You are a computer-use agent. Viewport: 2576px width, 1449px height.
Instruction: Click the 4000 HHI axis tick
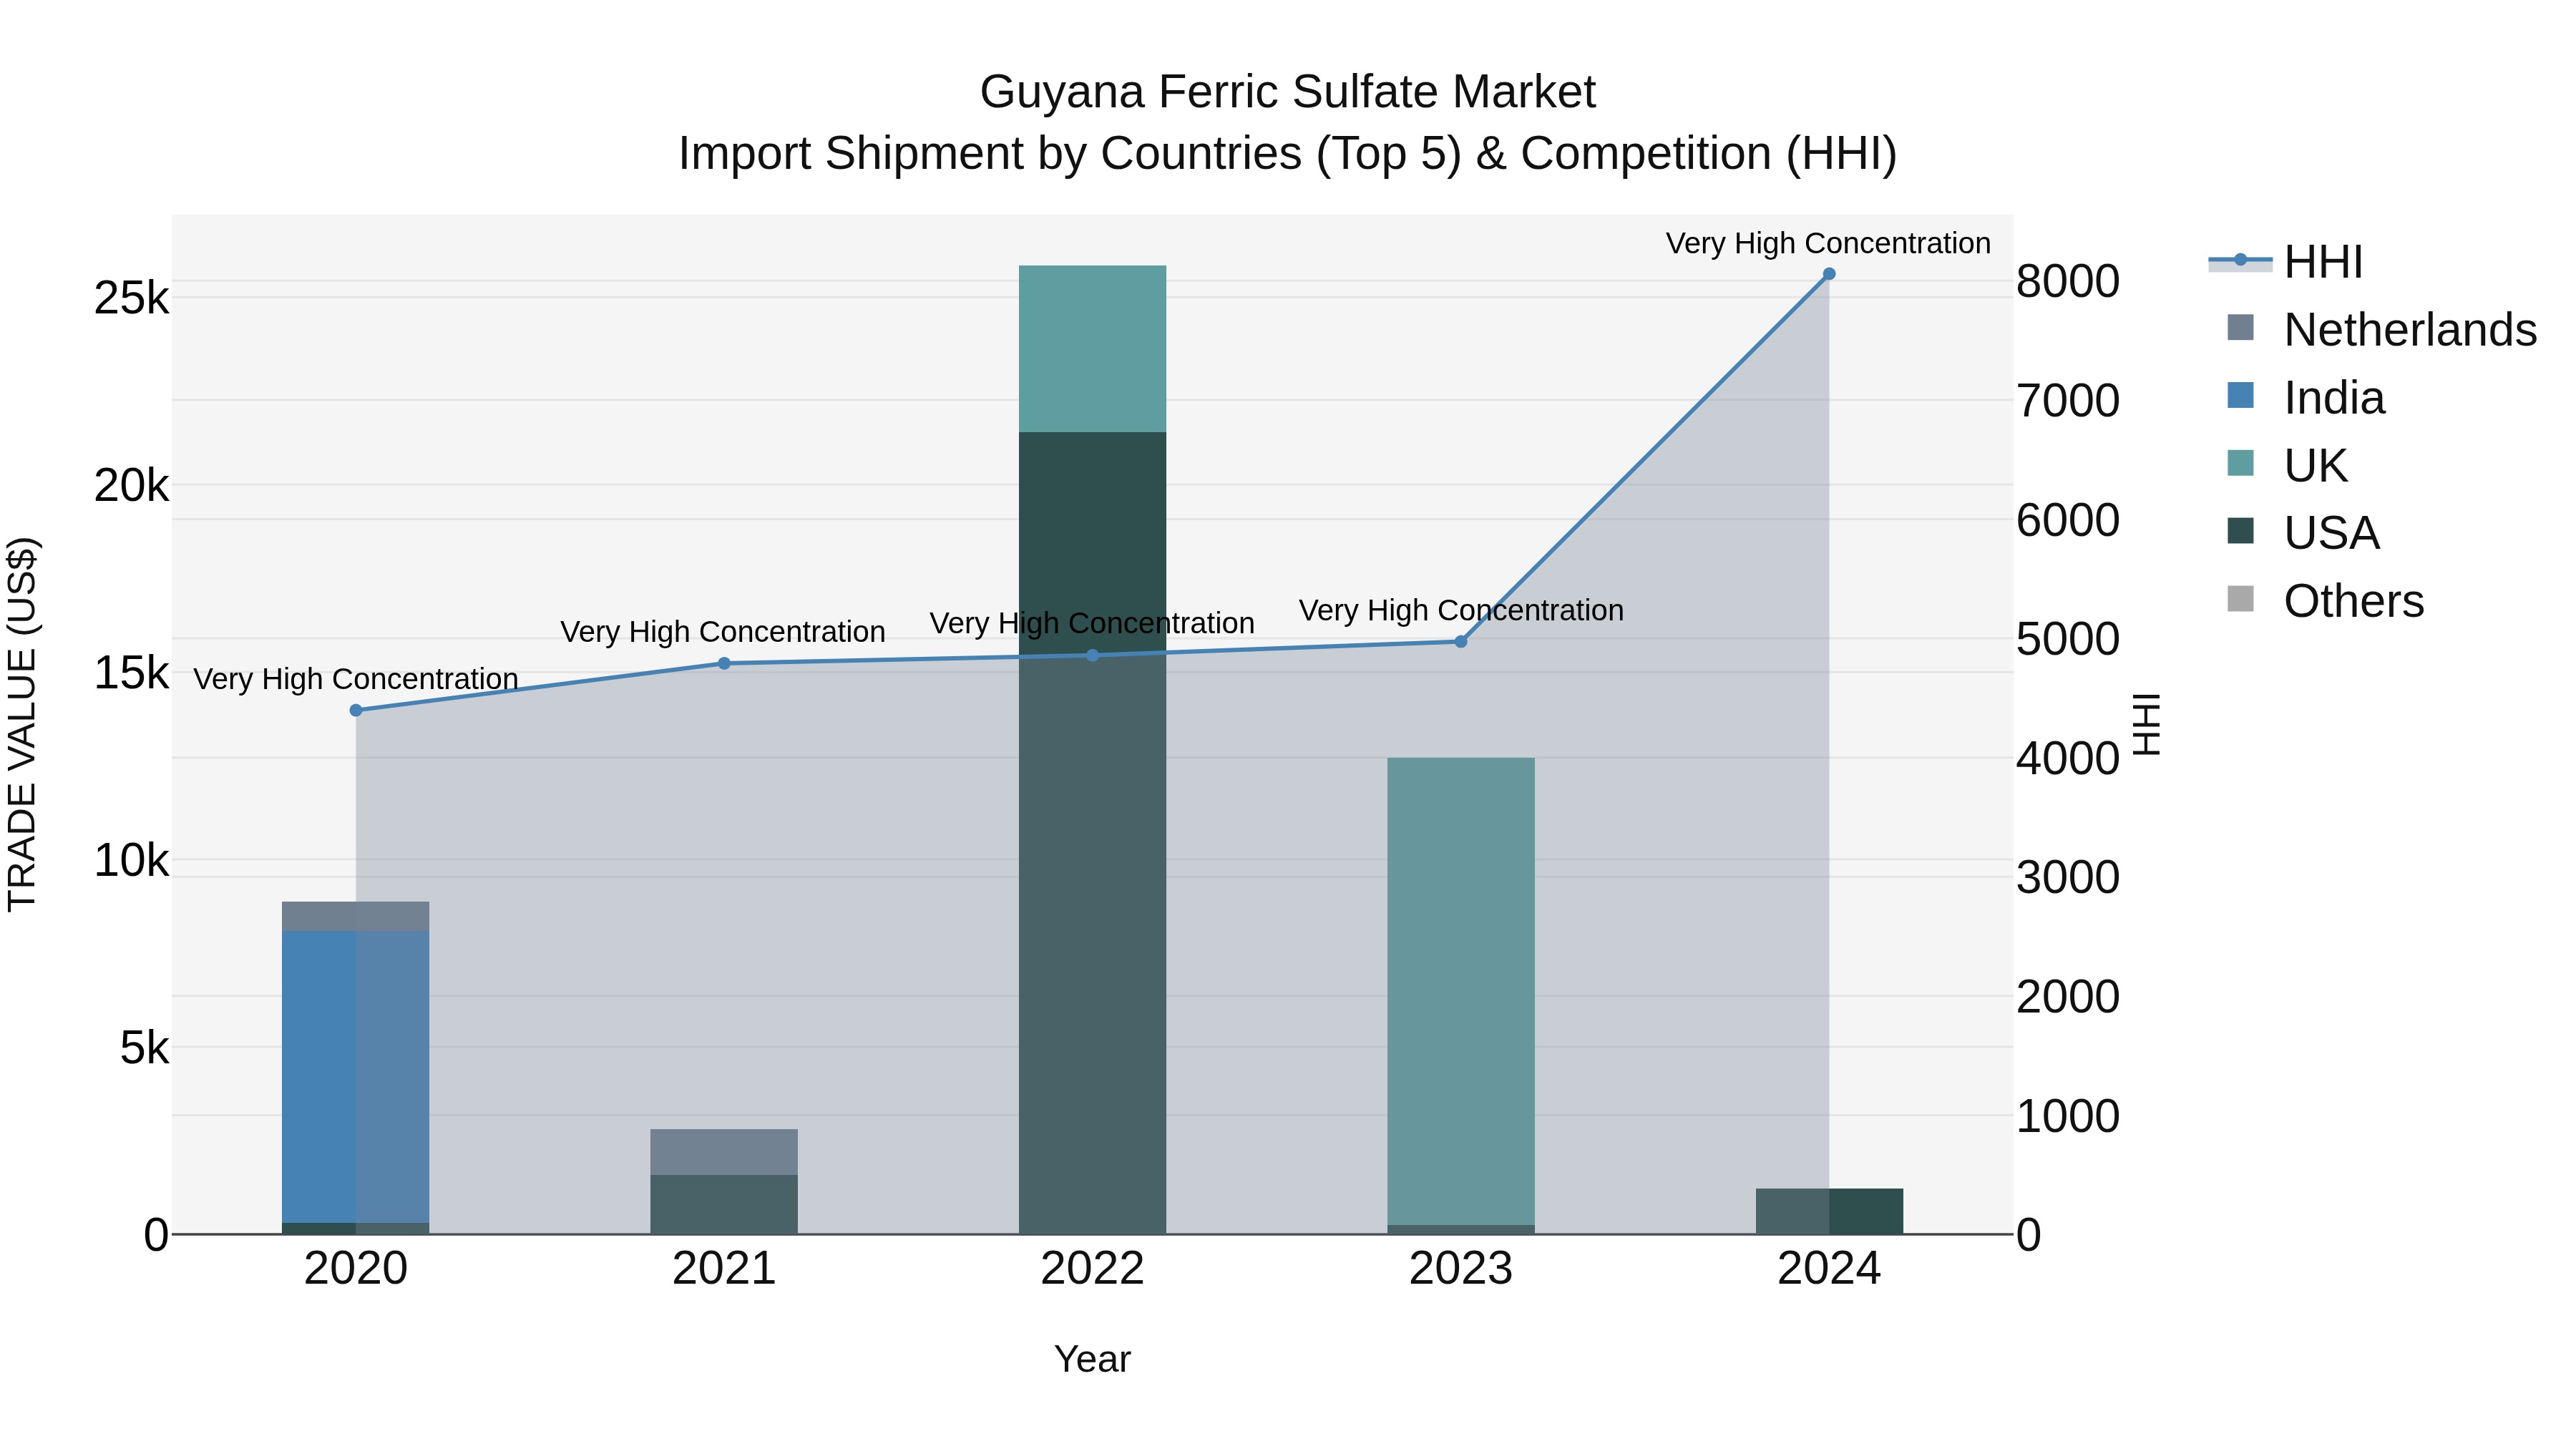(x=2068, y=758)
